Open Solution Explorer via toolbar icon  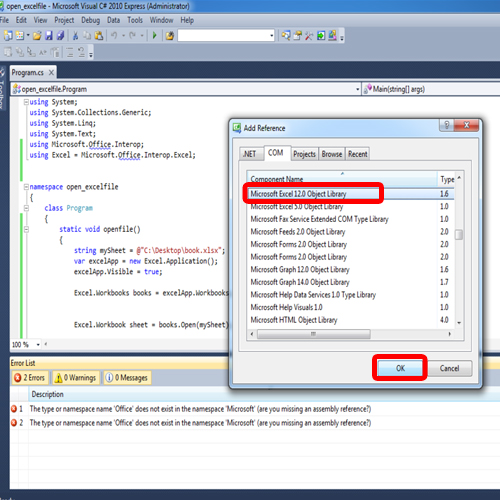286,35
